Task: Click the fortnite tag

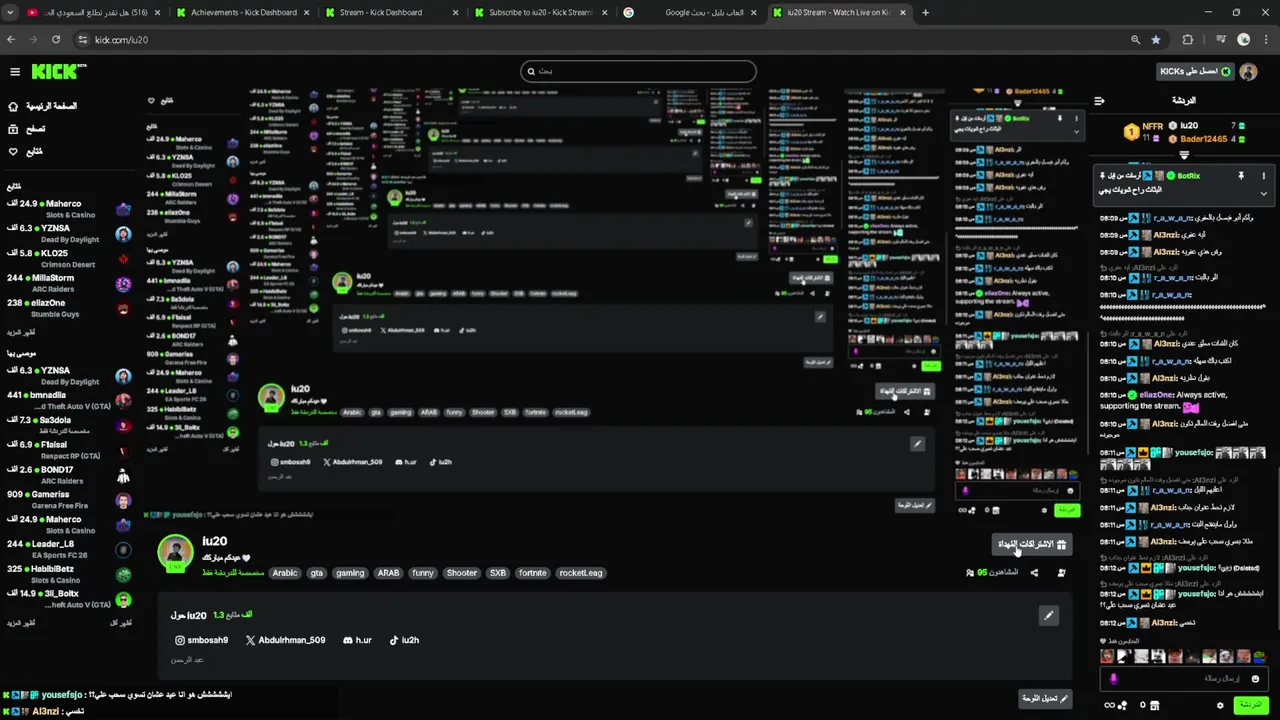Action: point(533,573)
